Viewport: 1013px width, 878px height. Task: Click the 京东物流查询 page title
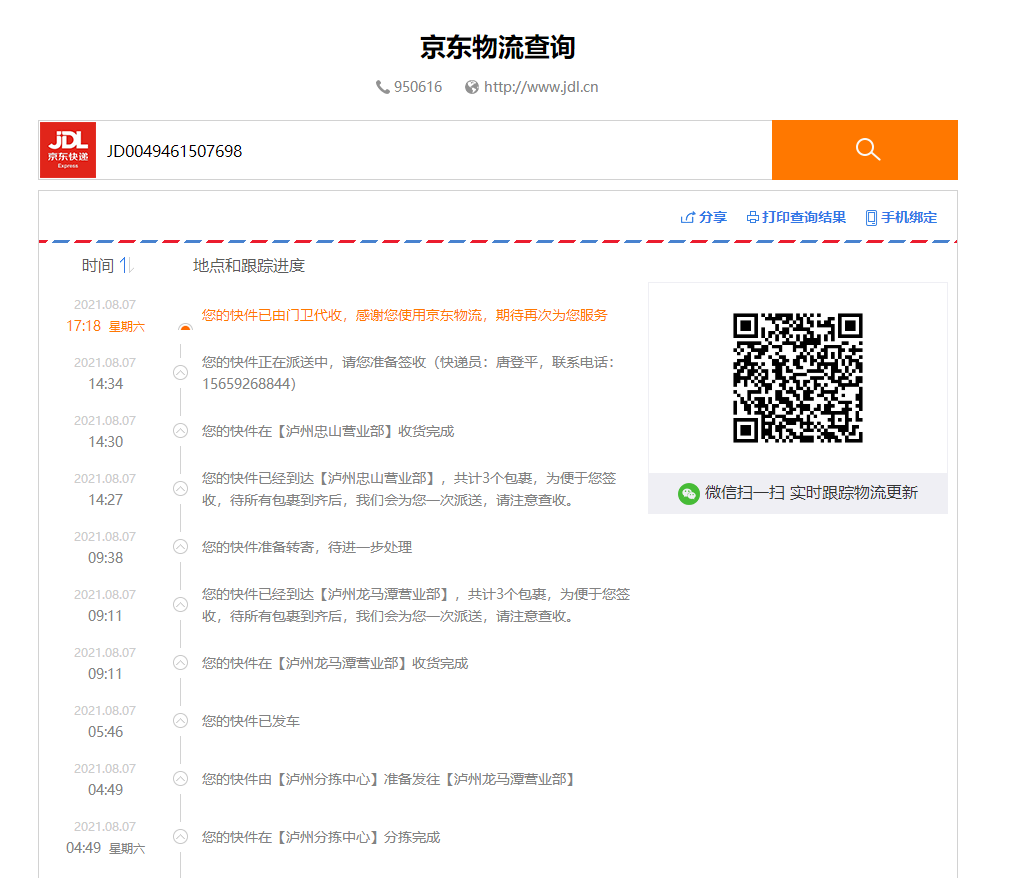click(x=497, y=47)
